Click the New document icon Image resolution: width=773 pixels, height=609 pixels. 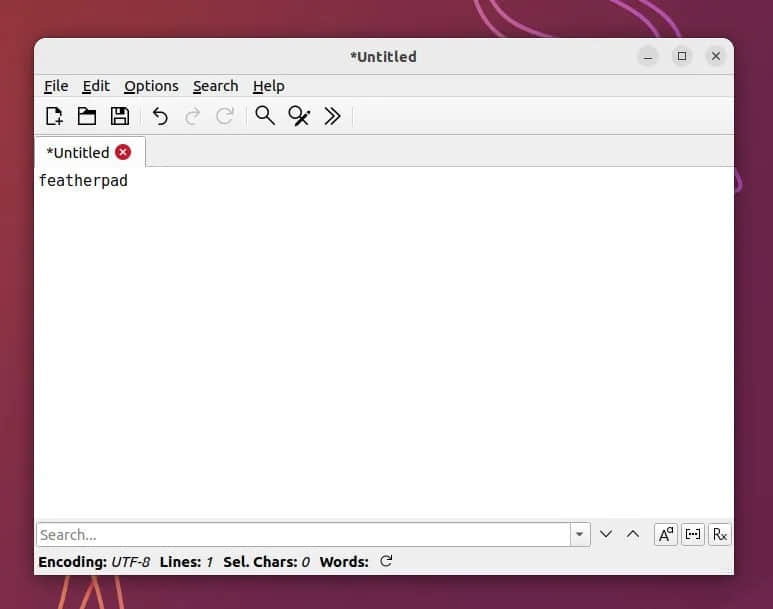tap(54, 116)
